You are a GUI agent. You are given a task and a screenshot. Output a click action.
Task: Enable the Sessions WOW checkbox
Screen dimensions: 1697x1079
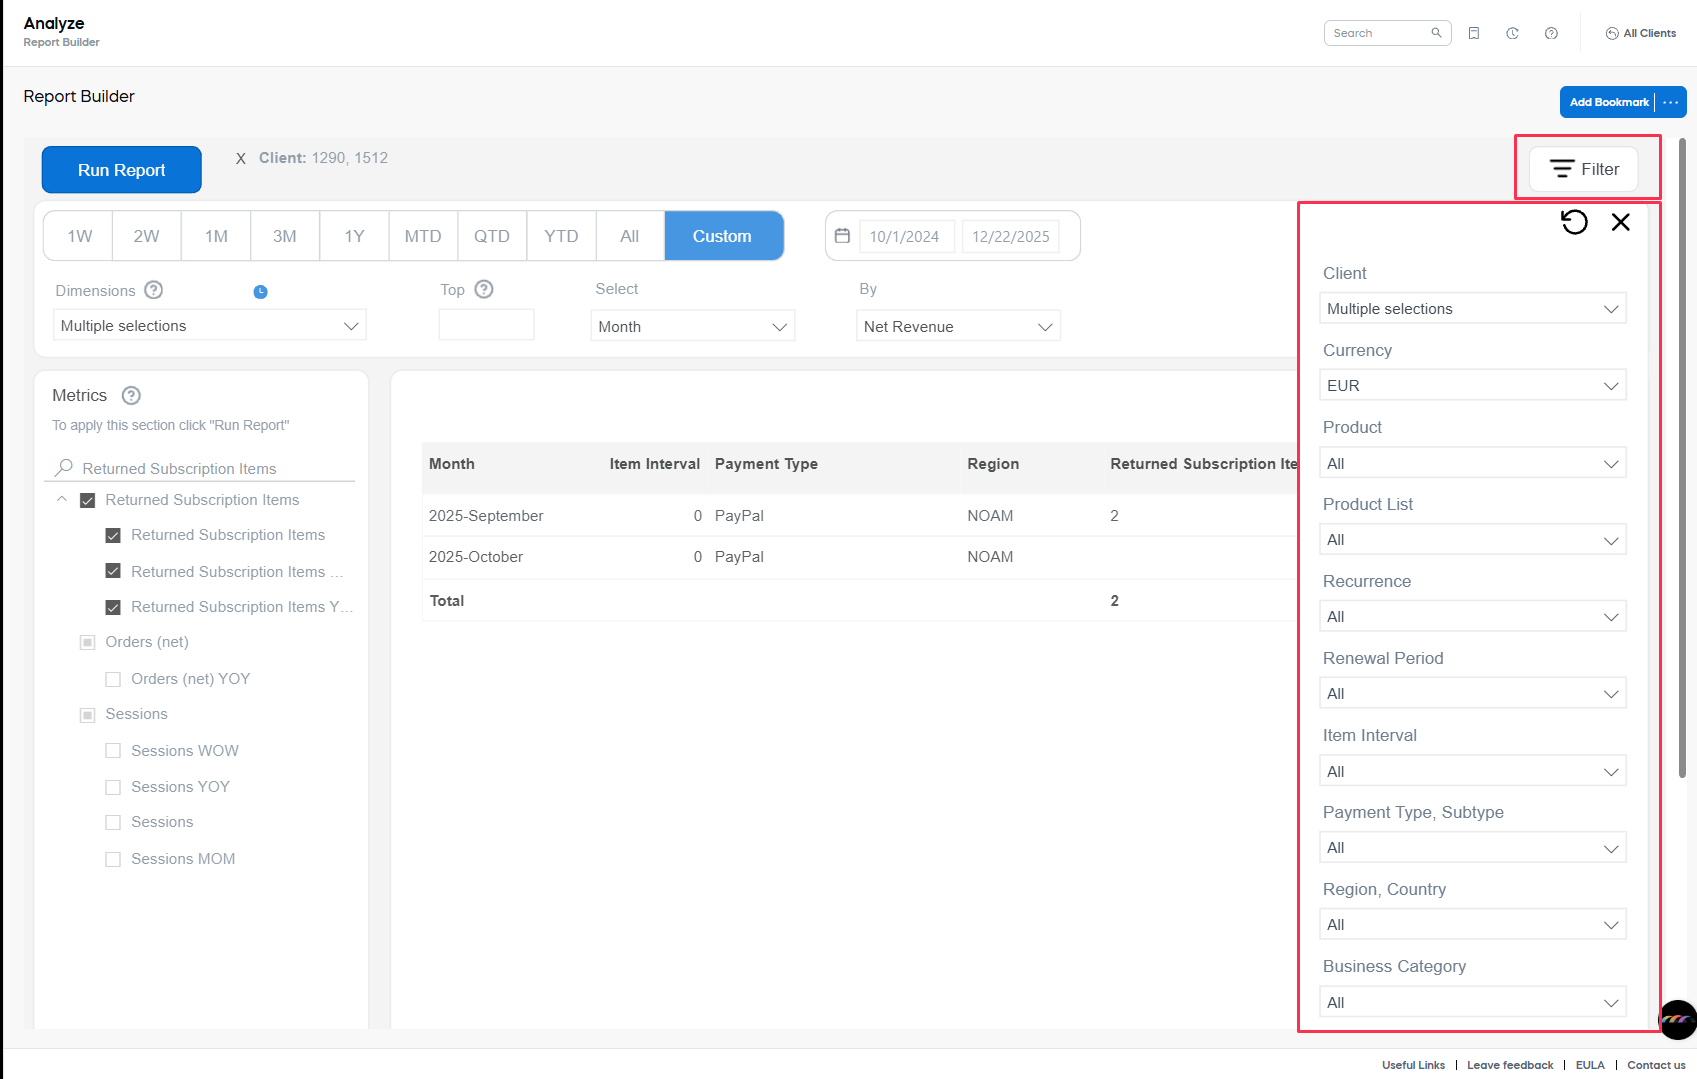(113, 750)
